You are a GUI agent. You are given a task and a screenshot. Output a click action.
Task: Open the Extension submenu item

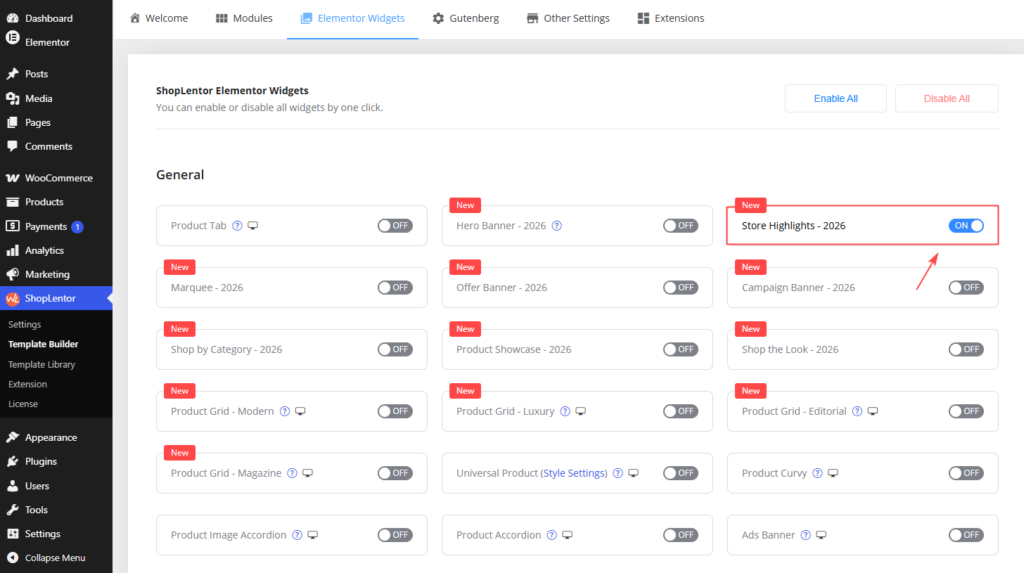[x=27, y=384]
